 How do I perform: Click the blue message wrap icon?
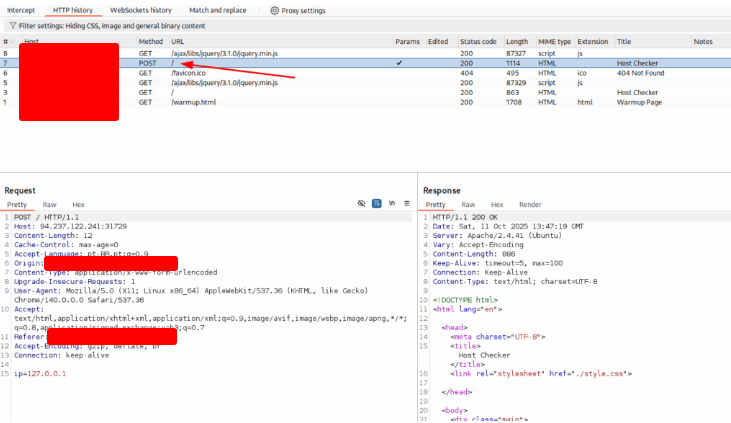tap(377, 204)
